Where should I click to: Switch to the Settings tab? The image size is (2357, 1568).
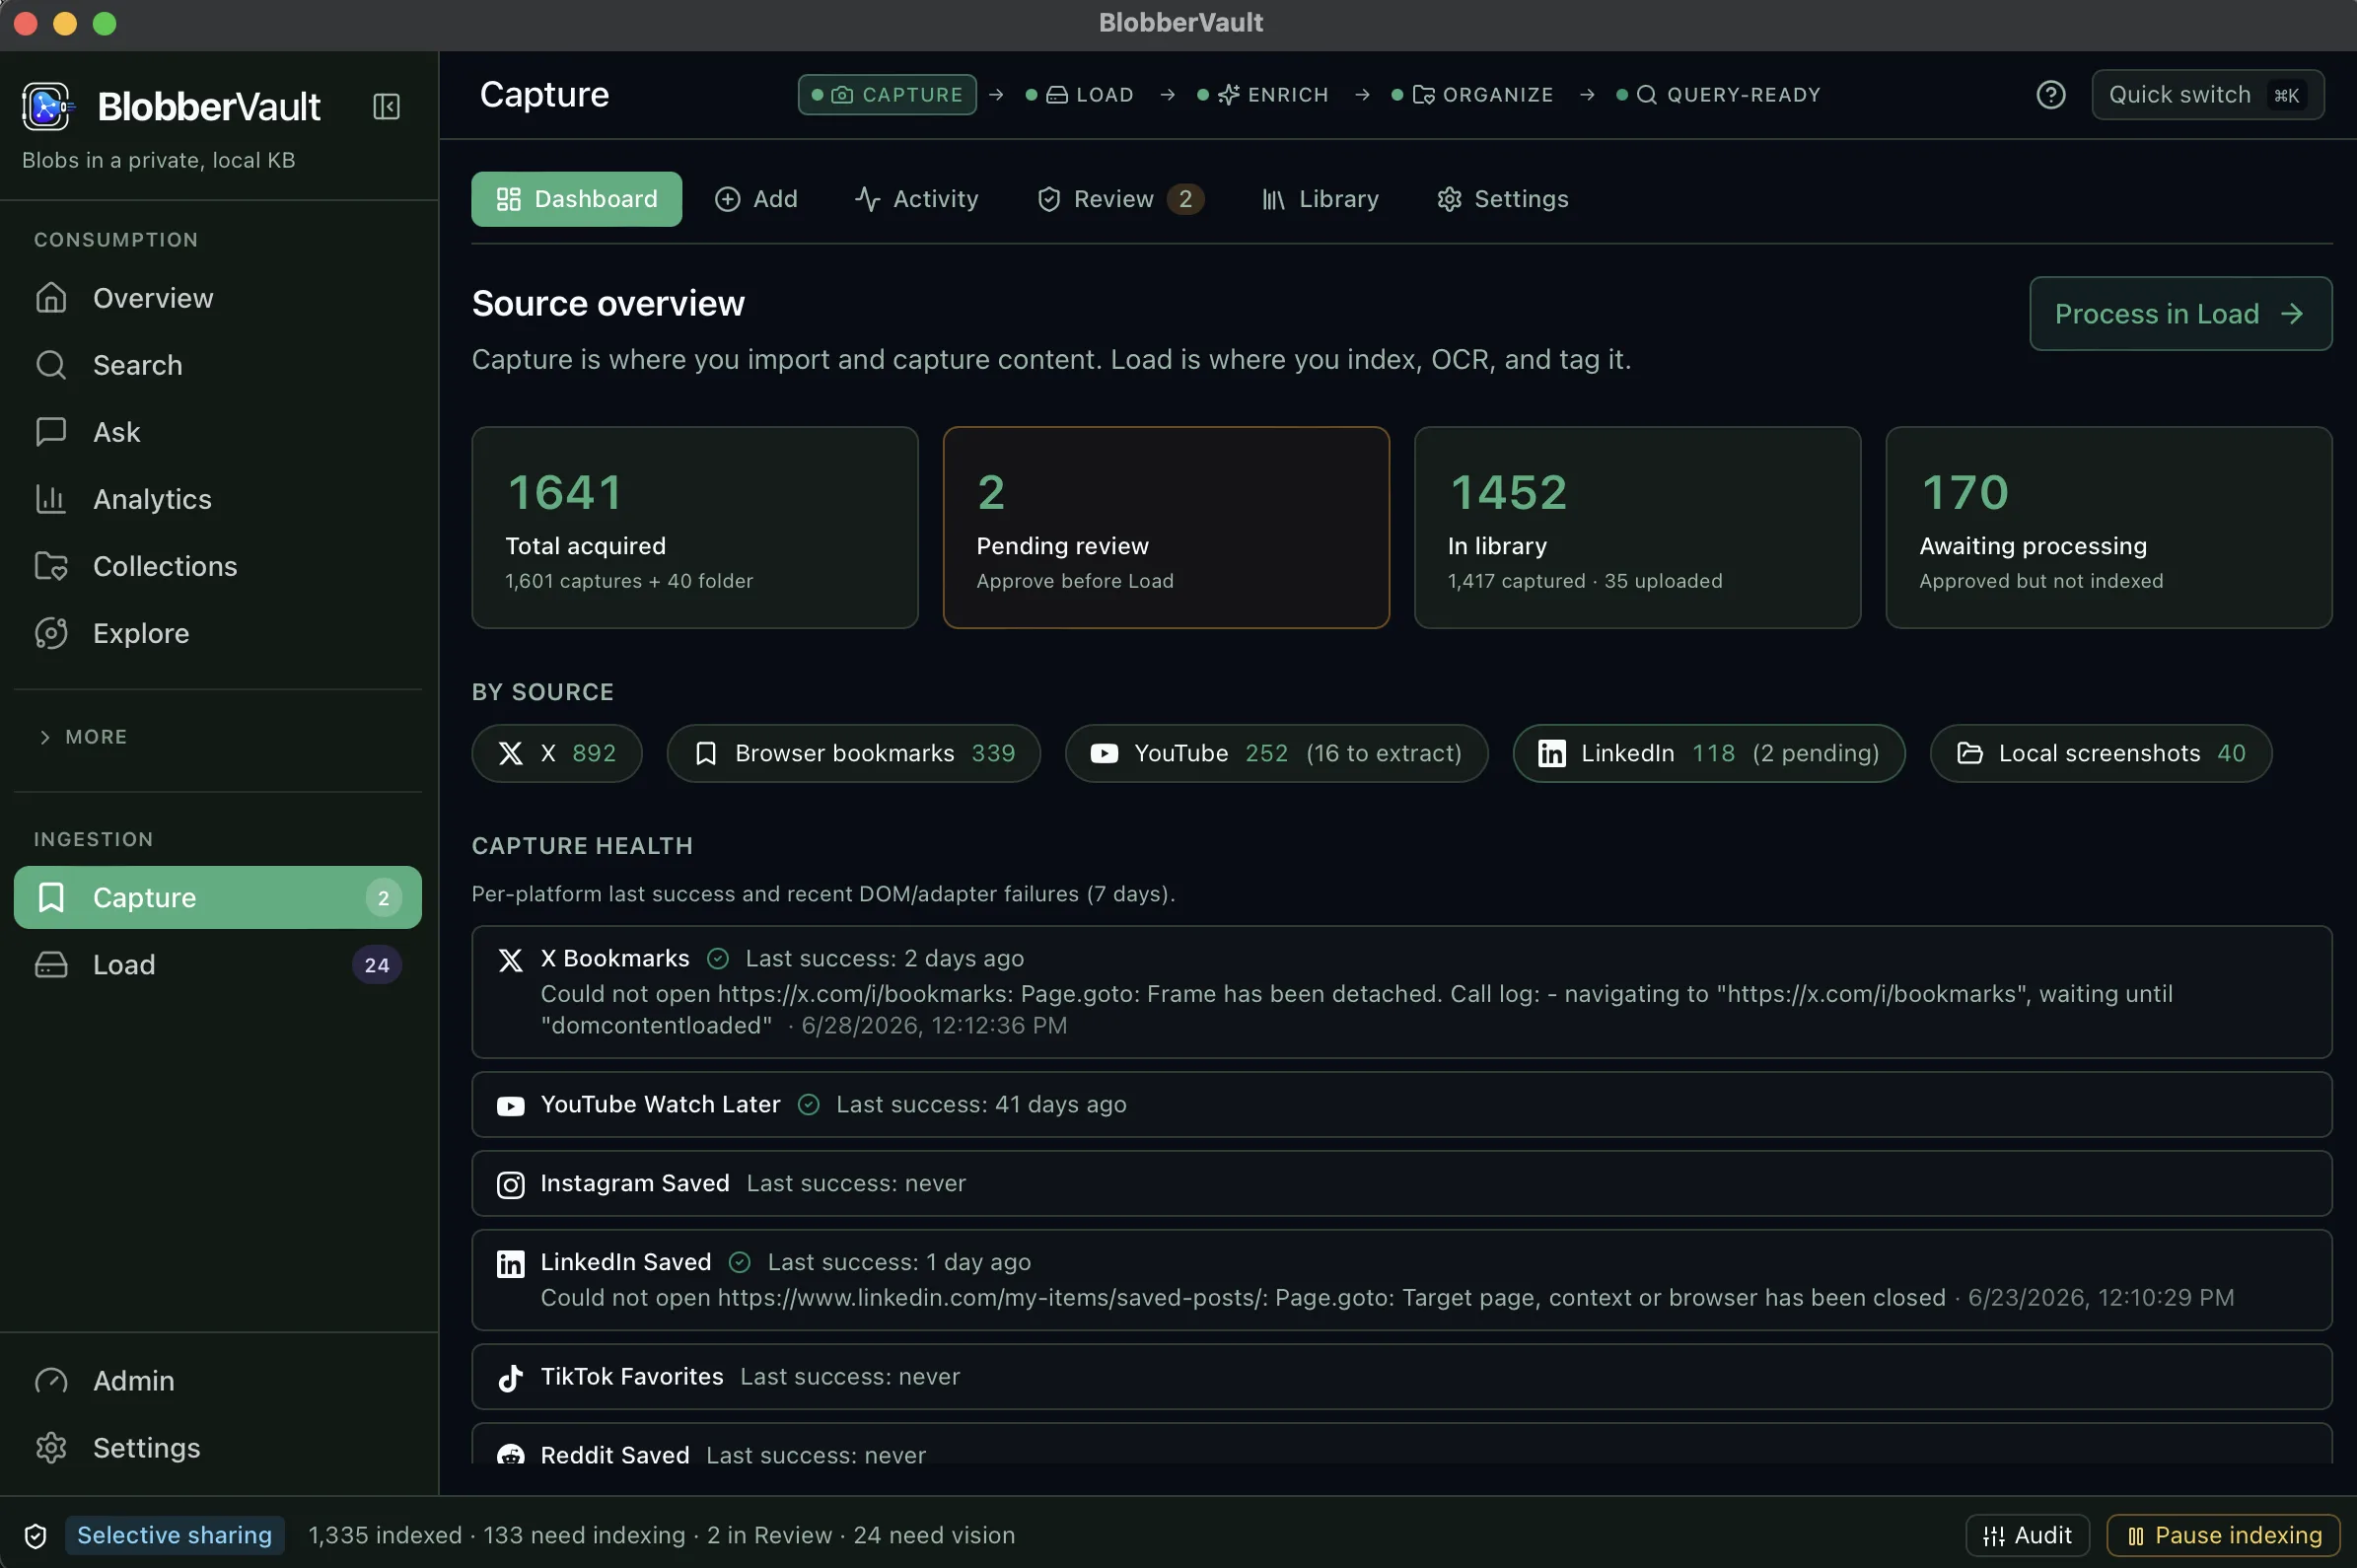coord(1502,199)
